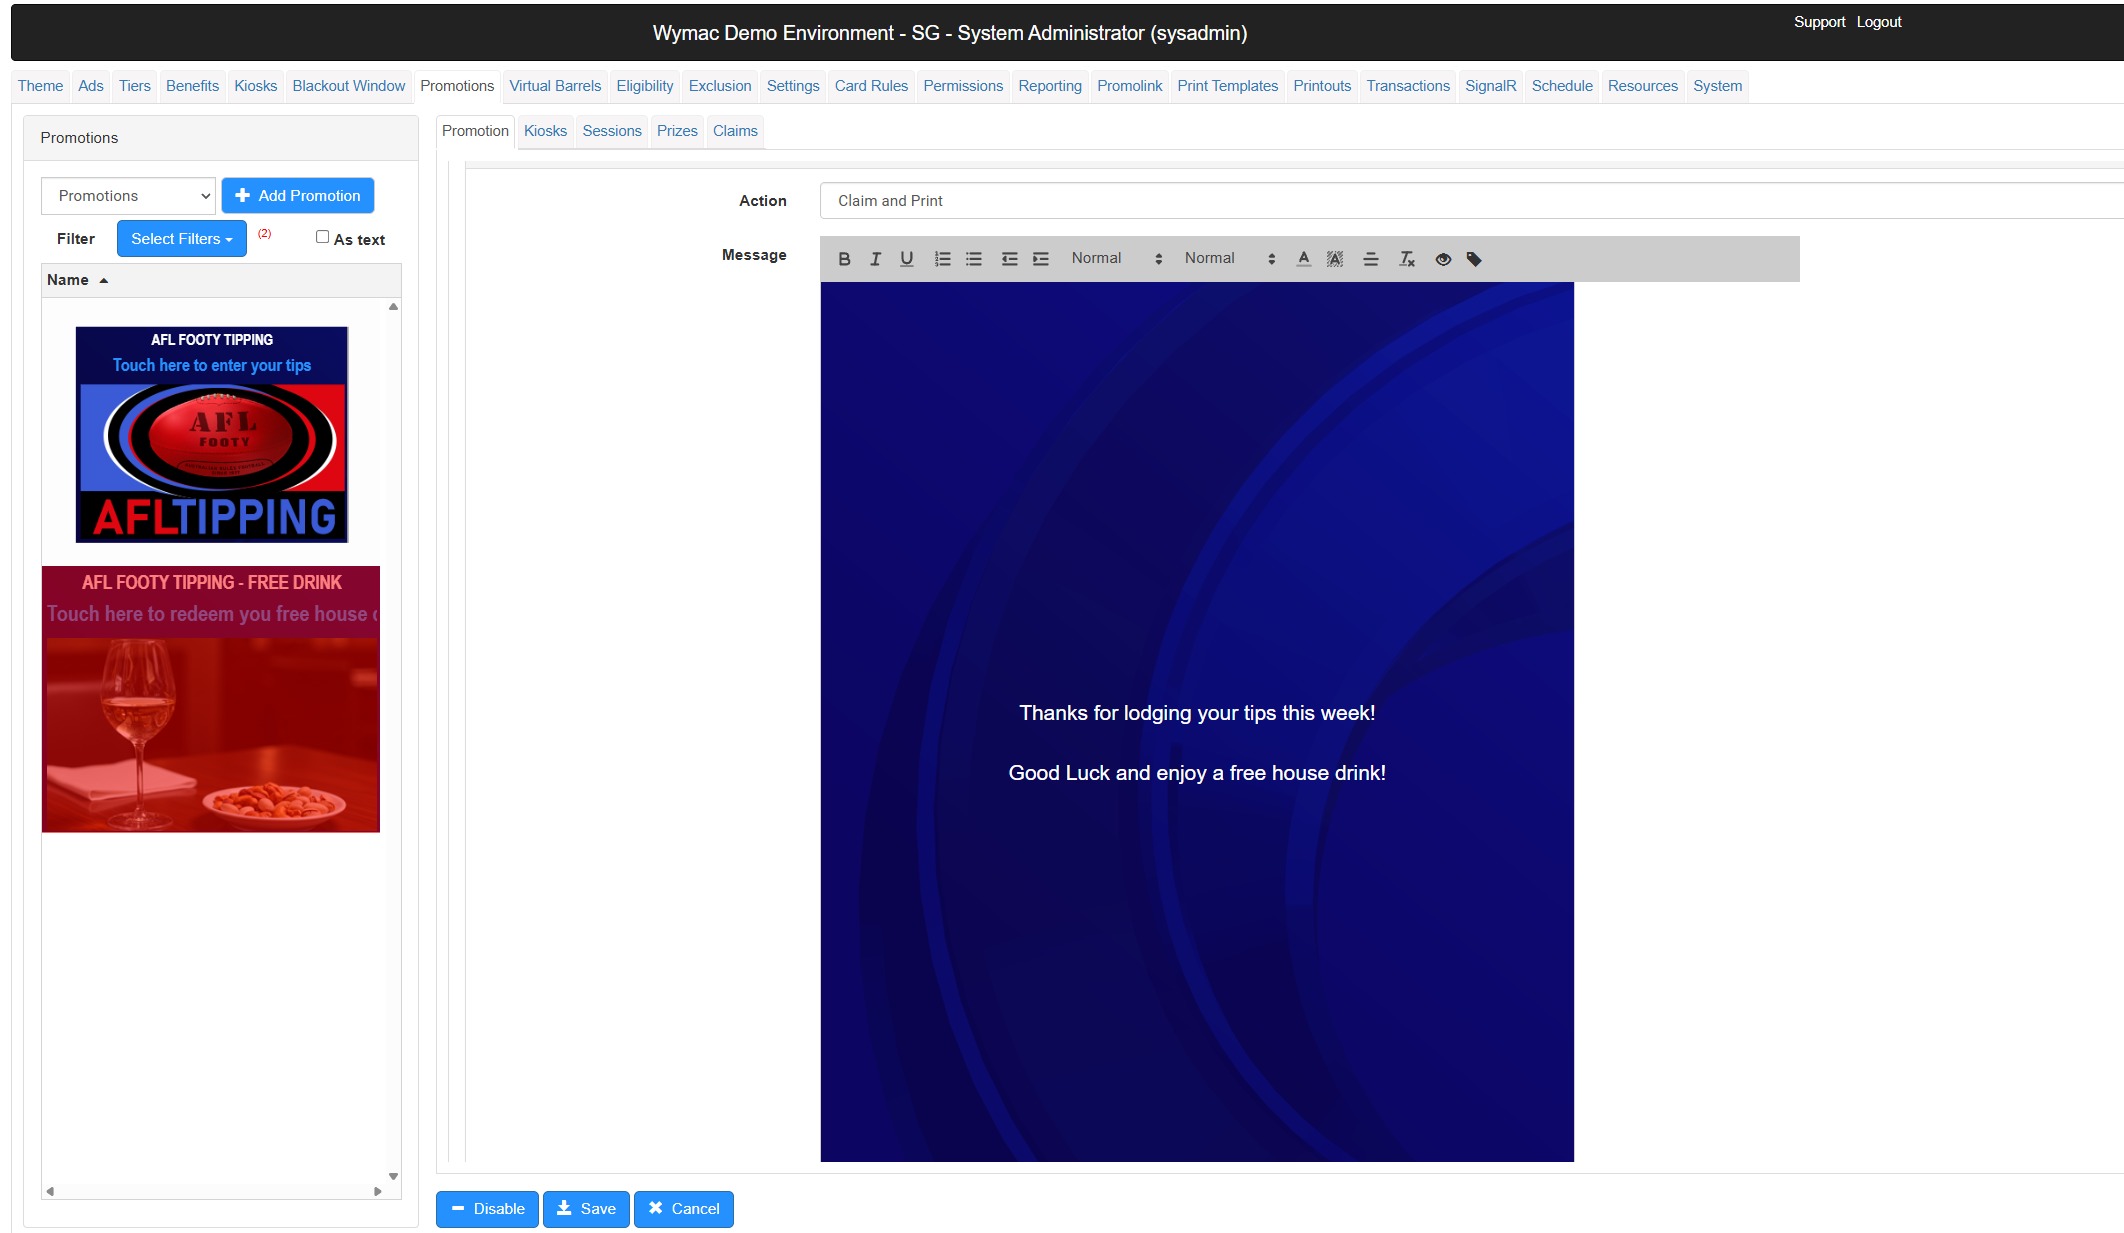Toggle italic formatting in message editor

click(x=875, y=259)
